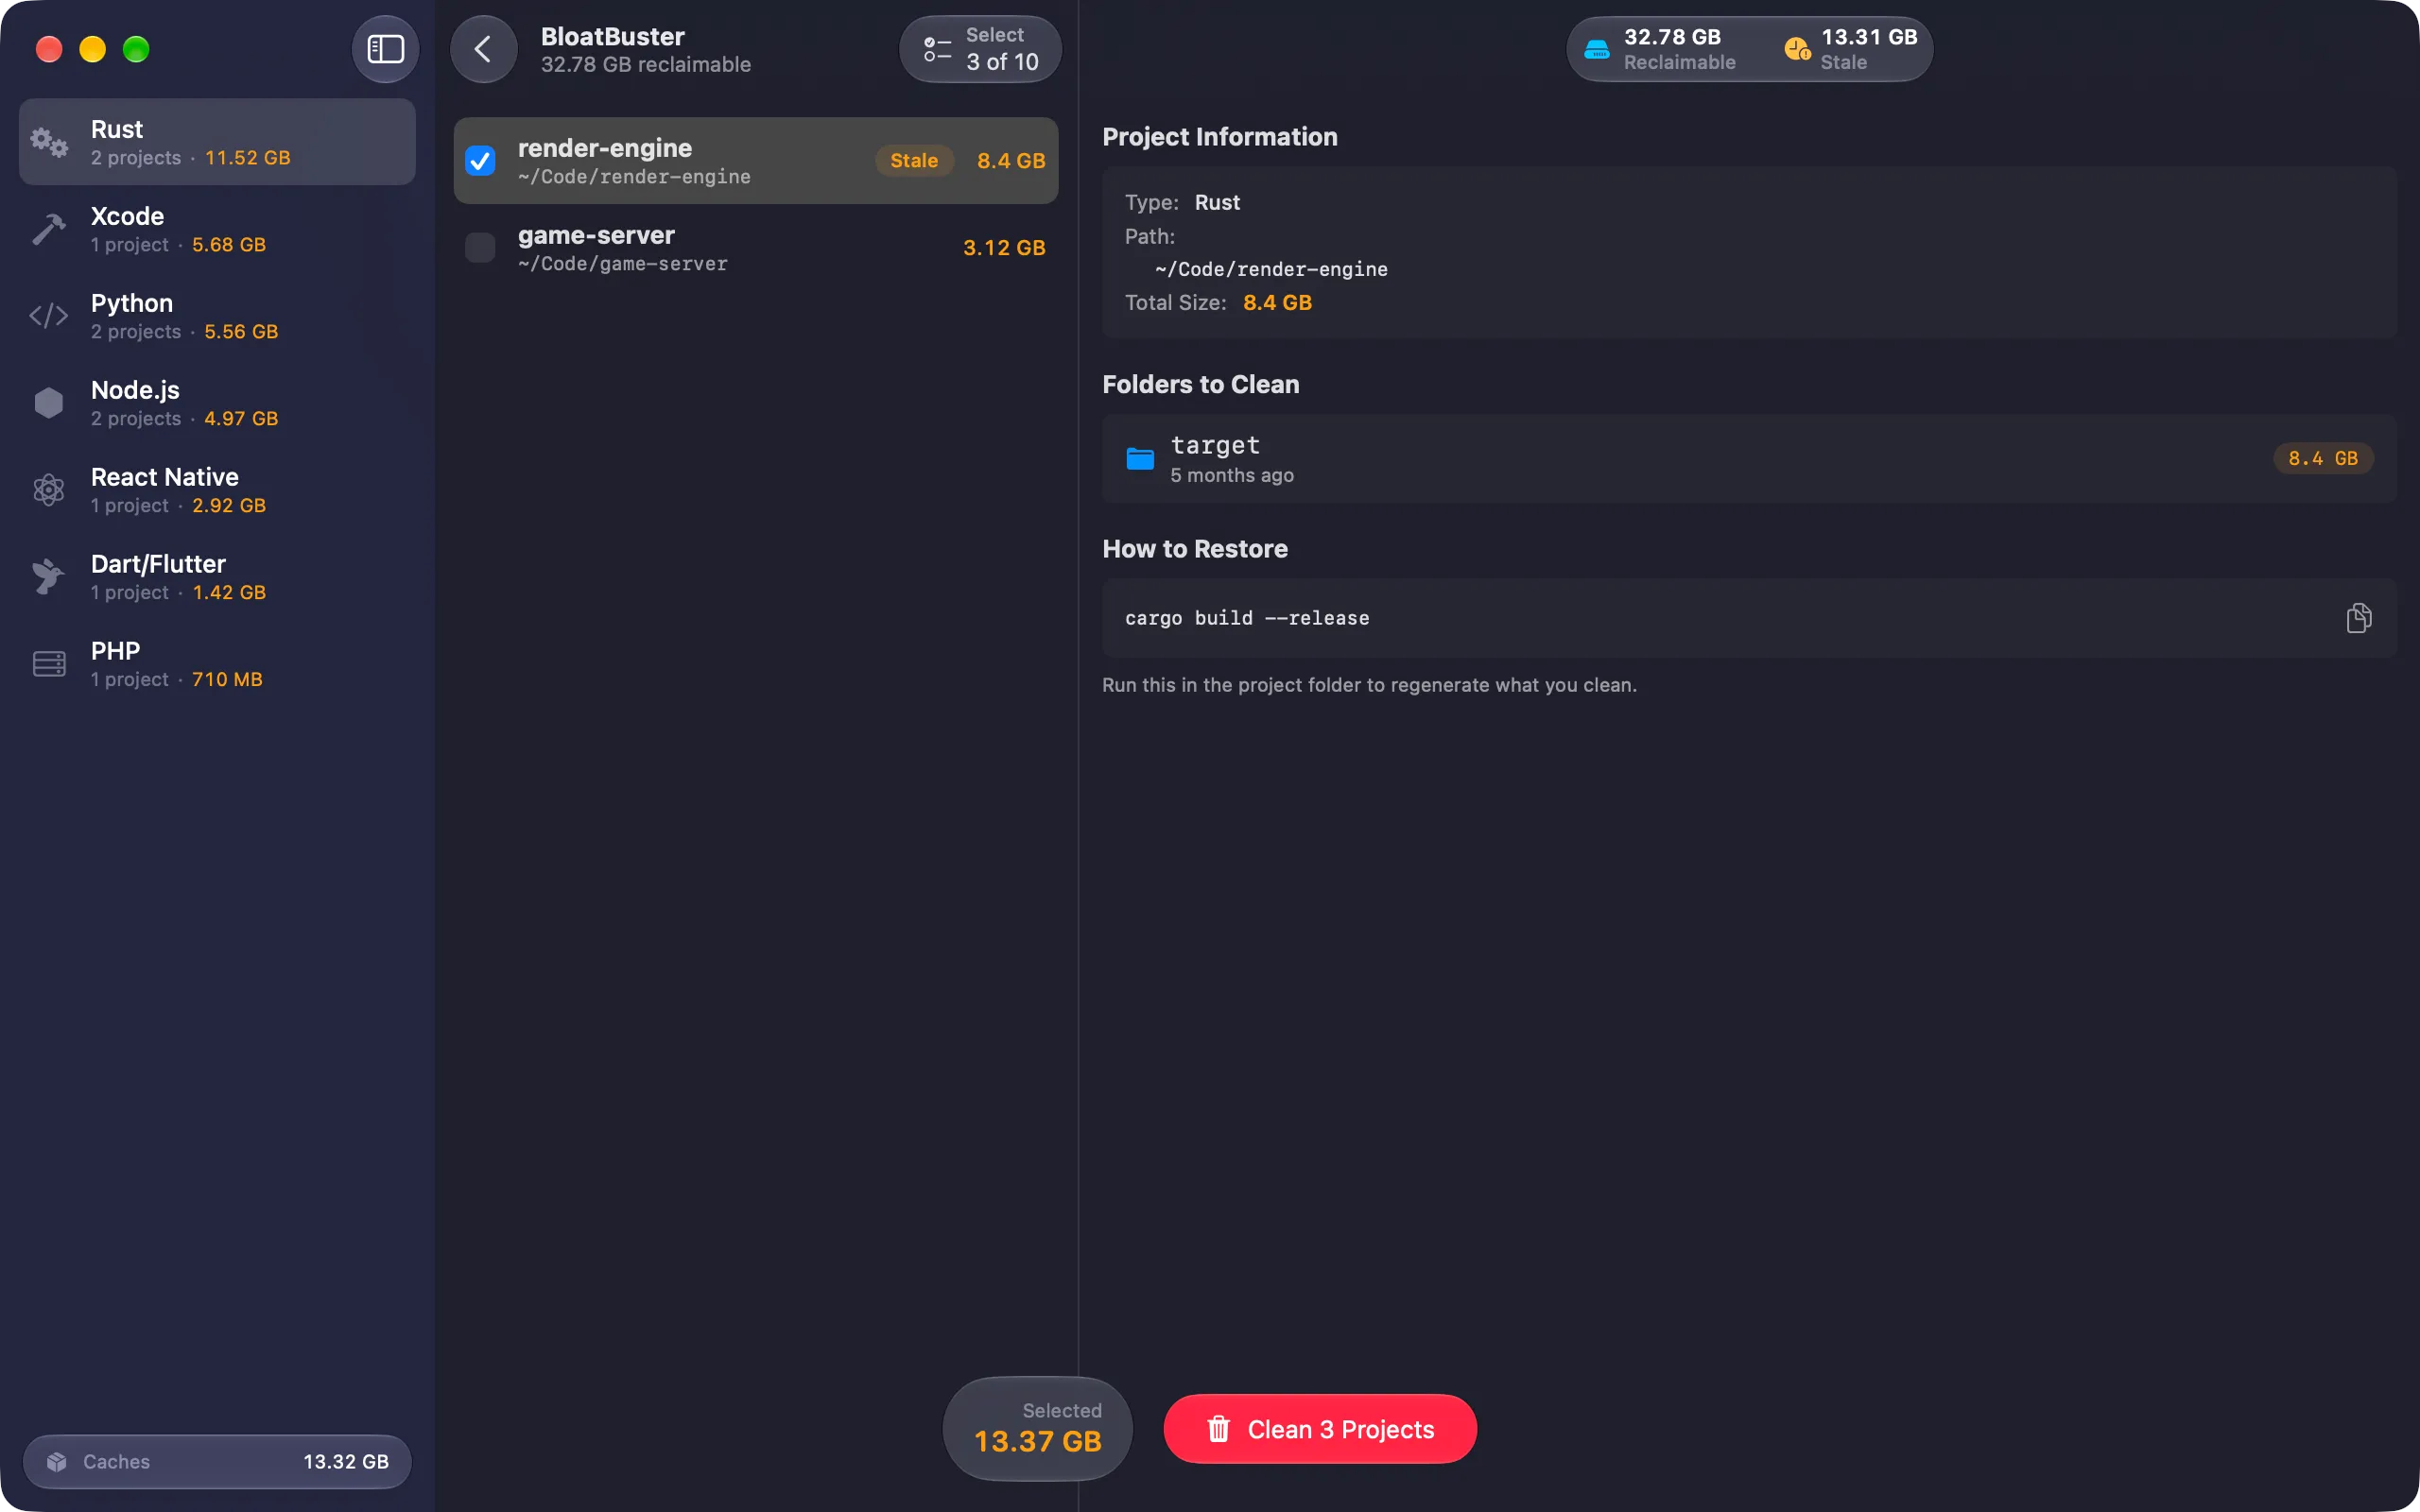This screenshot has width=2420, height=1512.
Task: Open the Select 3 of 10 menu
Action: click(x=980, y=49)
